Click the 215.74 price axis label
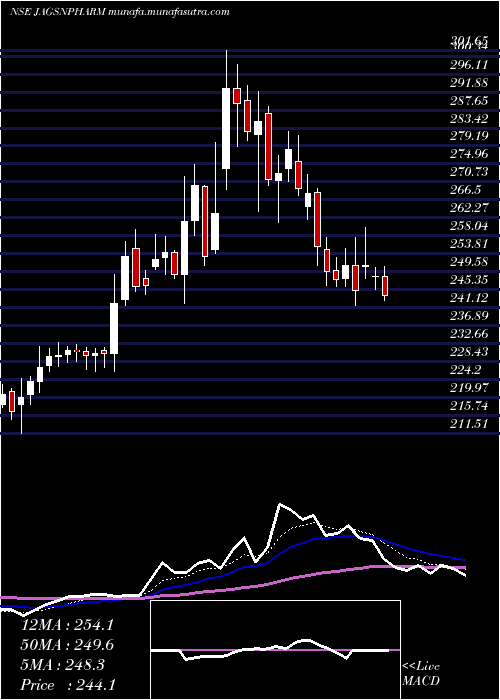 (469, 405)
